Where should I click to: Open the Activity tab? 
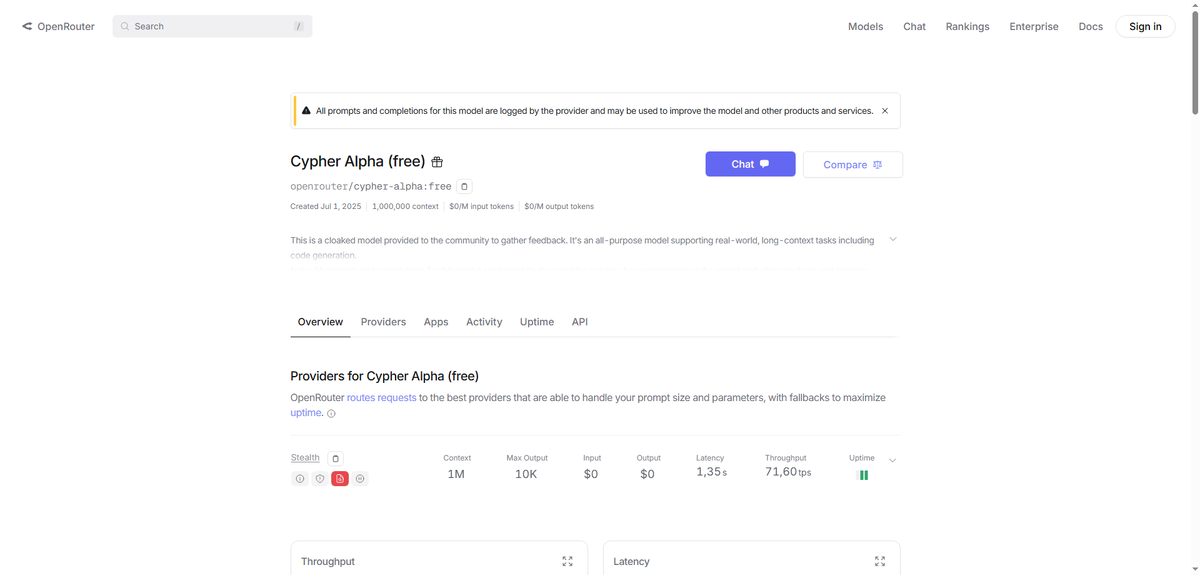pos(484,322)
